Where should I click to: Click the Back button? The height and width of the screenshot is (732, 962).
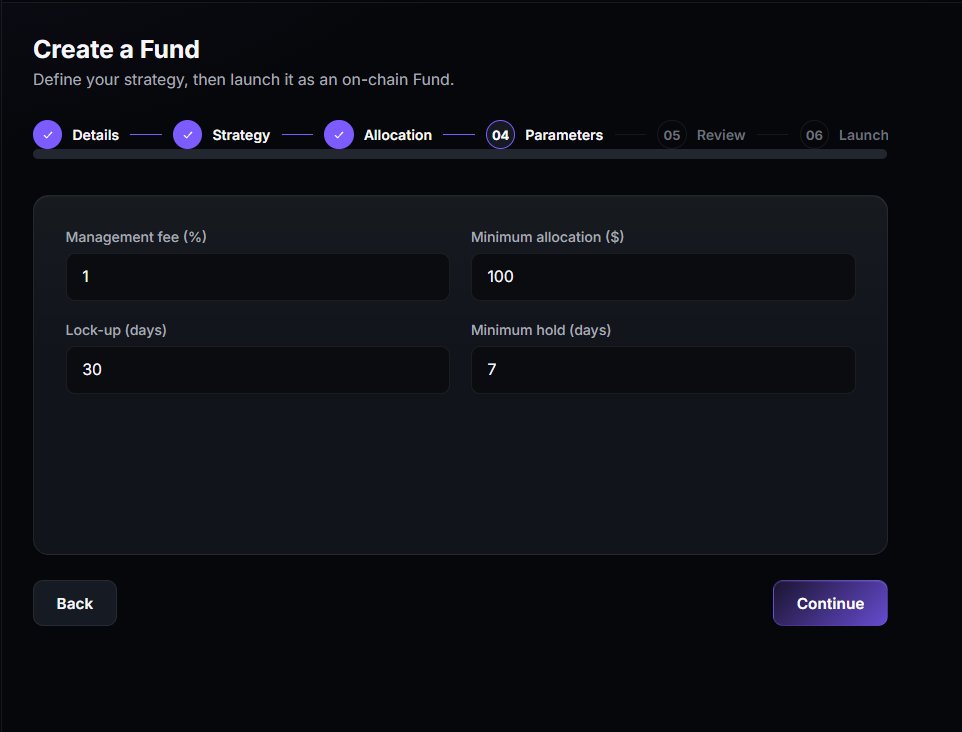tap(75, 603)
